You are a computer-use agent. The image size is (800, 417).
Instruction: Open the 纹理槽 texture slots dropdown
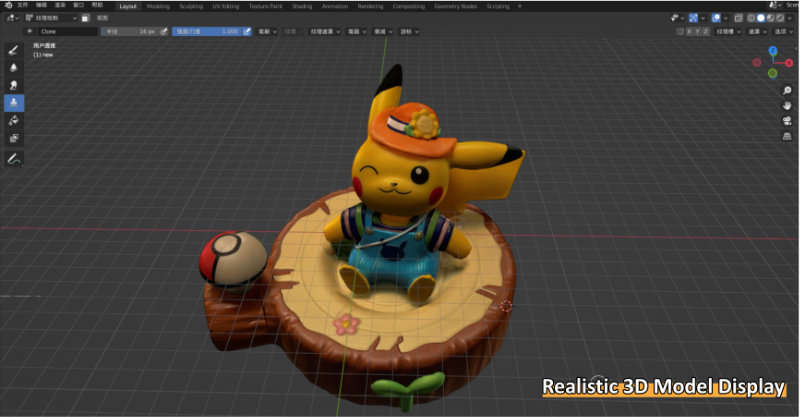tap(728, 32)
